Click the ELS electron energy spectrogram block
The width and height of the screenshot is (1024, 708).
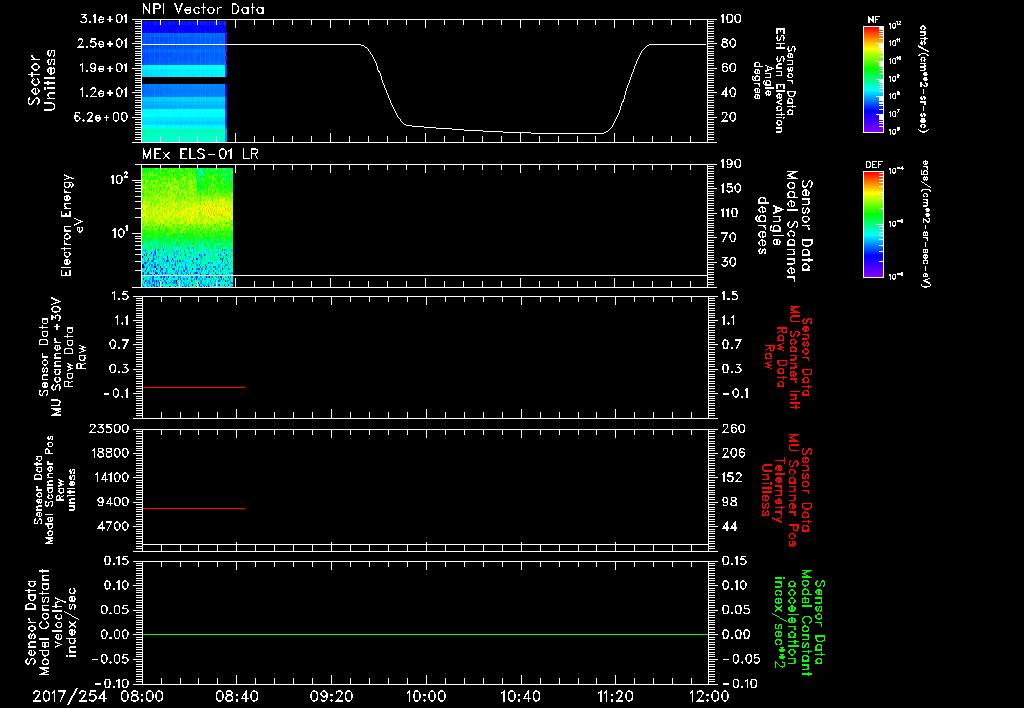click(187, 227)
